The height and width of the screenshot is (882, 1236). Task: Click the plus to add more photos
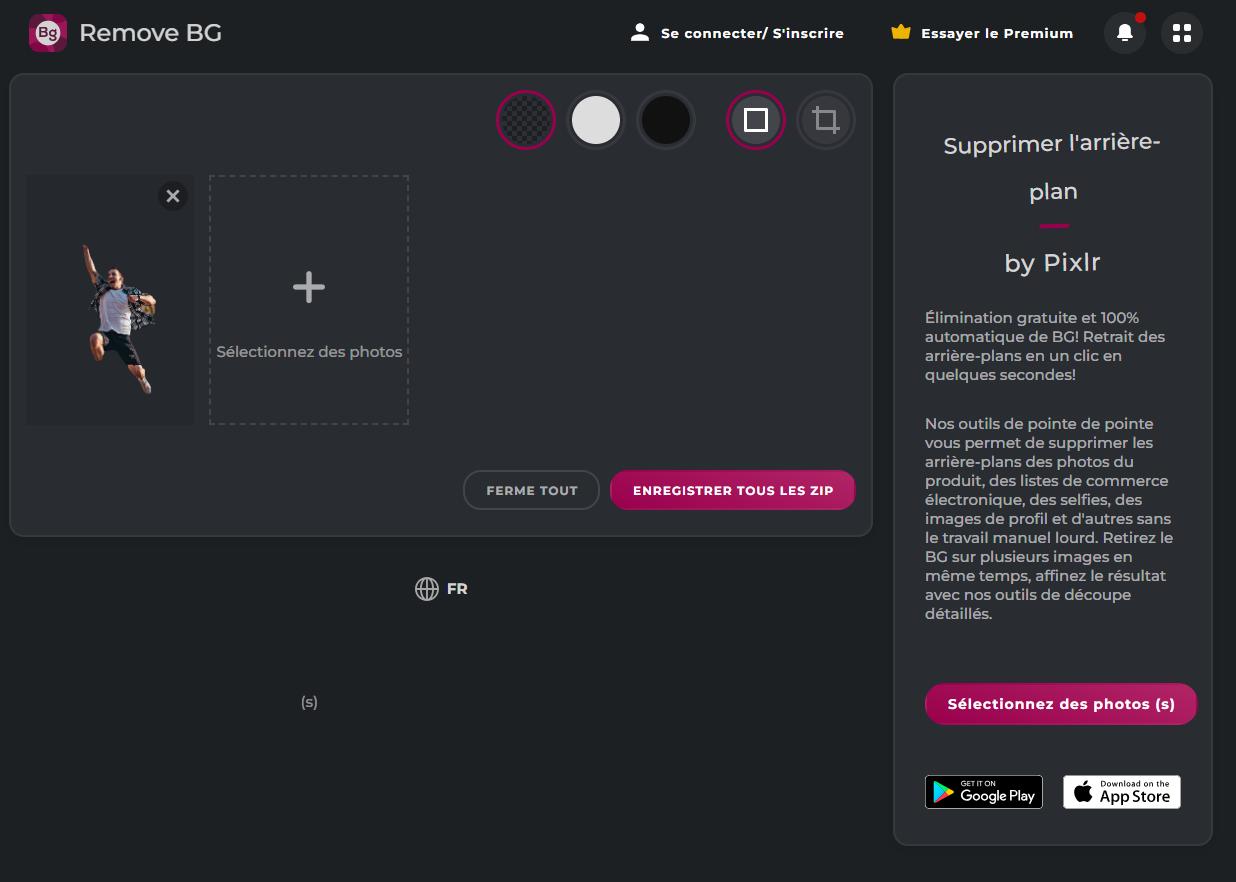tap(308, 287)
